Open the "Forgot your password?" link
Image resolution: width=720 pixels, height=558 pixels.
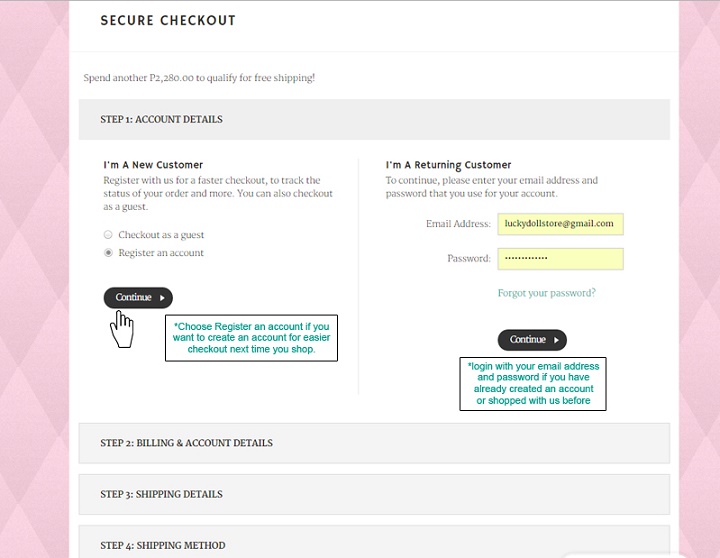click(x=546, y=293)
